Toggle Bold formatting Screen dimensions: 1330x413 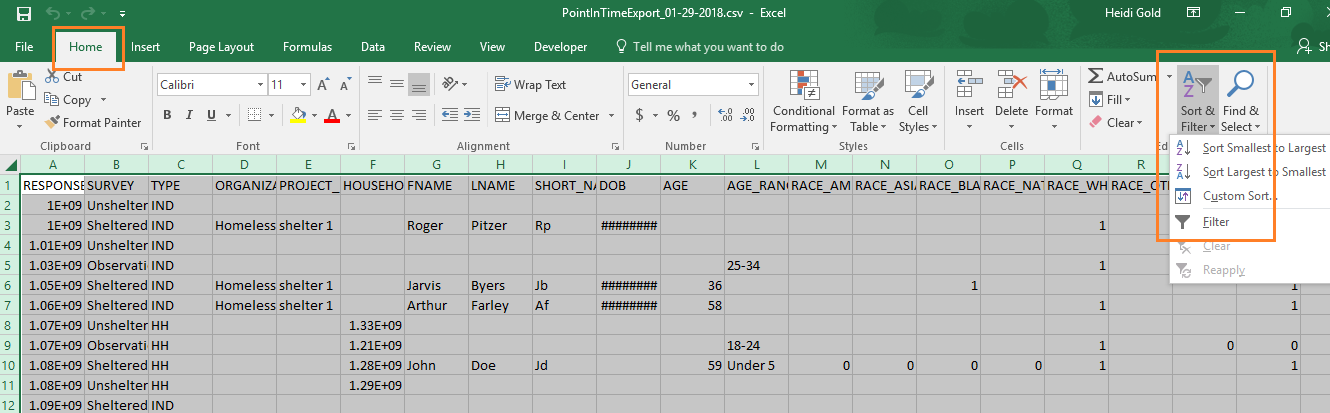click(168, 116)
